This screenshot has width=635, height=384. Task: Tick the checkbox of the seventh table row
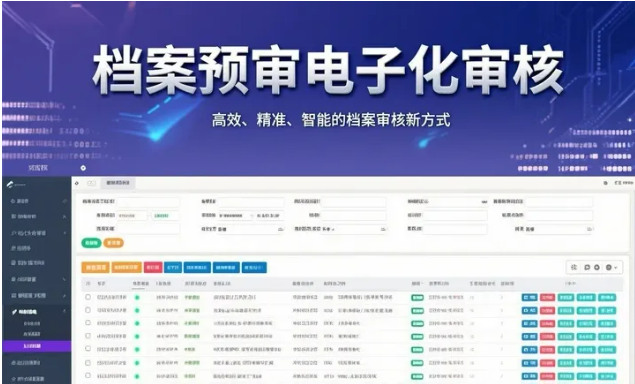point(88,375)
